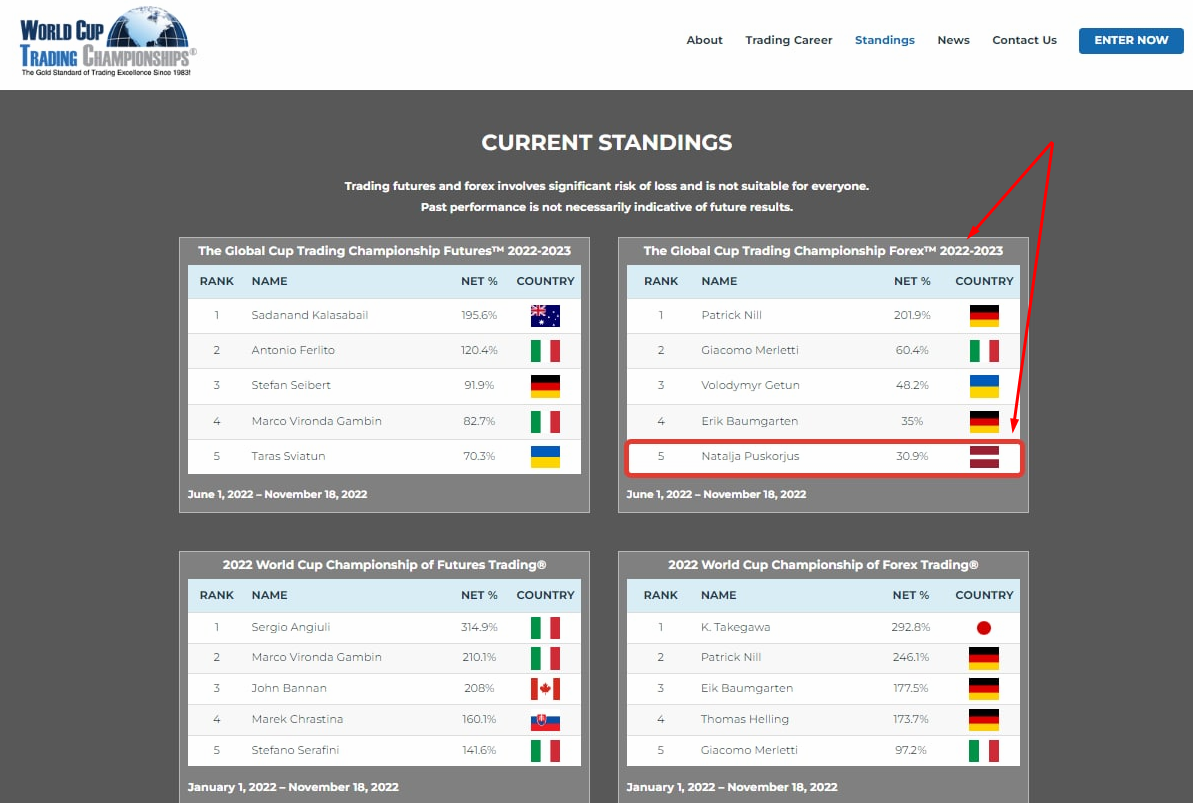The width and height of the screenshot is (1193, 803).
Task: Click Italy flag in Antonio Ferlito row
Action: pos(545,351)
